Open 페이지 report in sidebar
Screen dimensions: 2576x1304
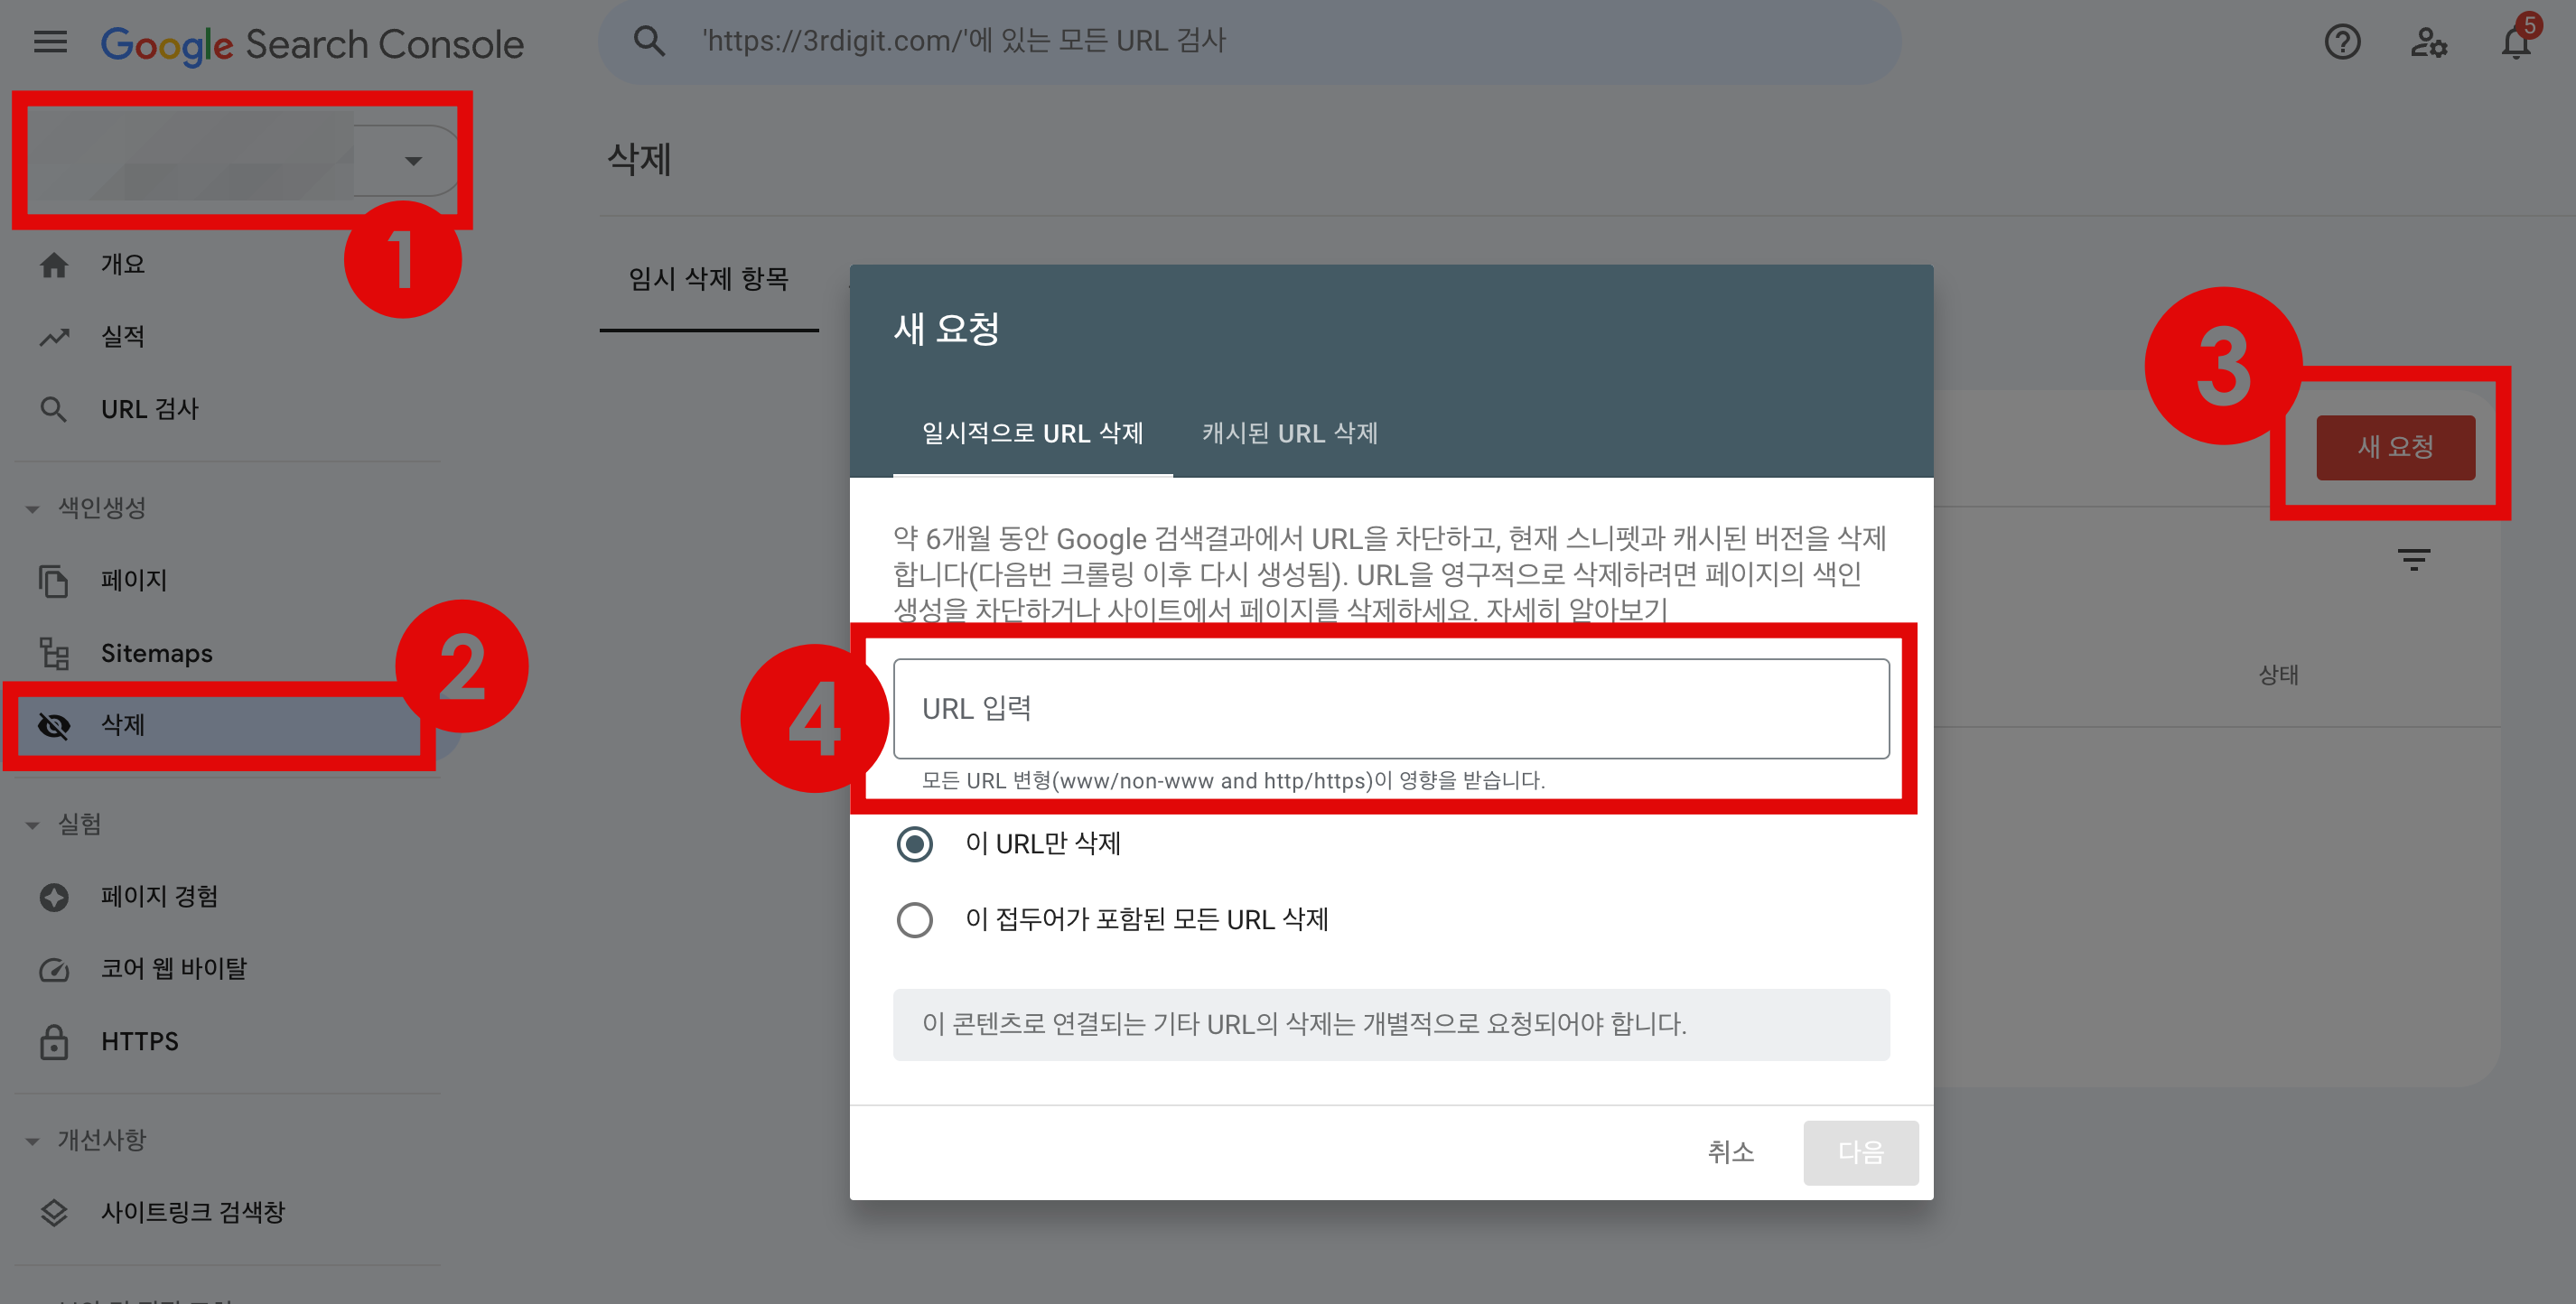click(134, 581)
